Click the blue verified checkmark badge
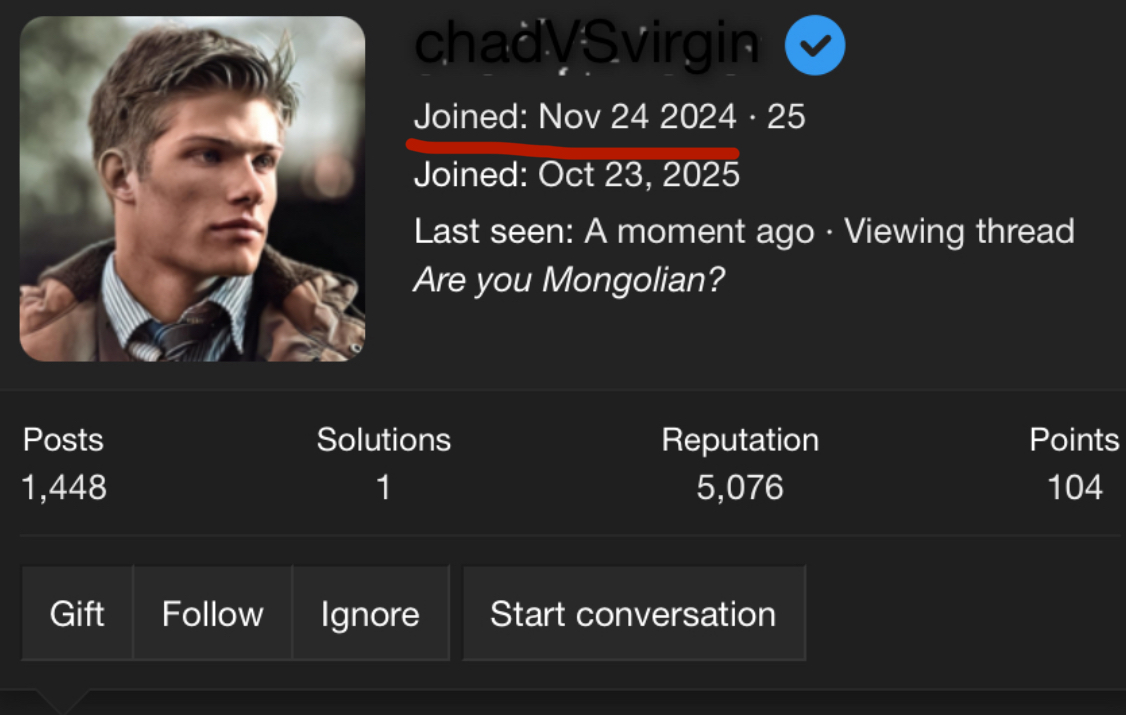1126x715 pixels. (x=815, y=46)
